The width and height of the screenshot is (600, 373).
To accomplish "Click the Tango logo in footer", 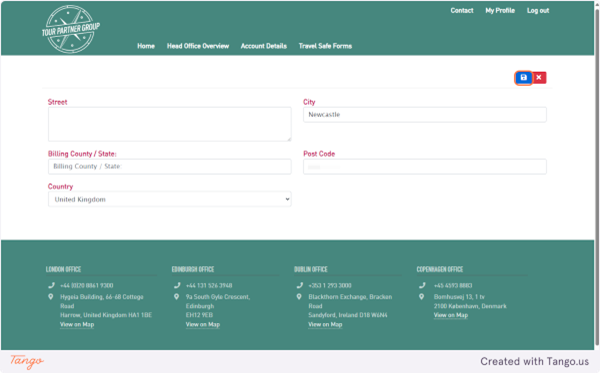I will [x=27, y=361].
